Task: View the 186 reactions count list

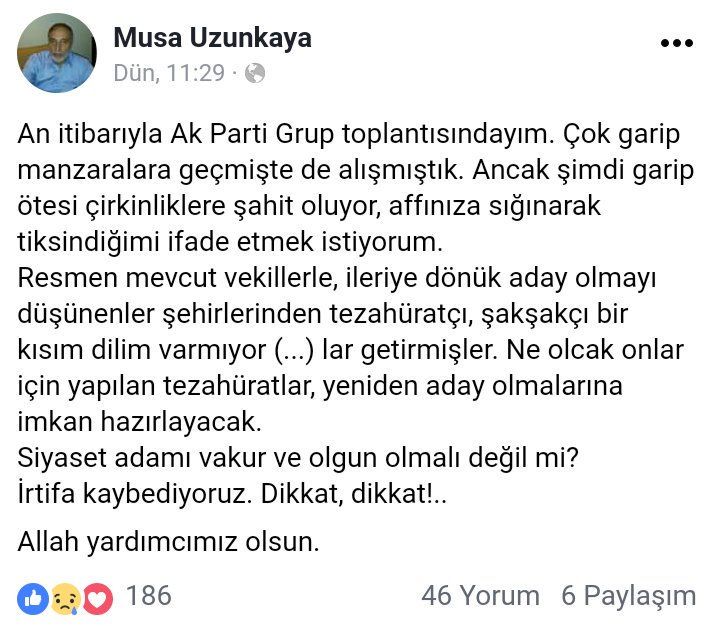Action: (149, 596)
